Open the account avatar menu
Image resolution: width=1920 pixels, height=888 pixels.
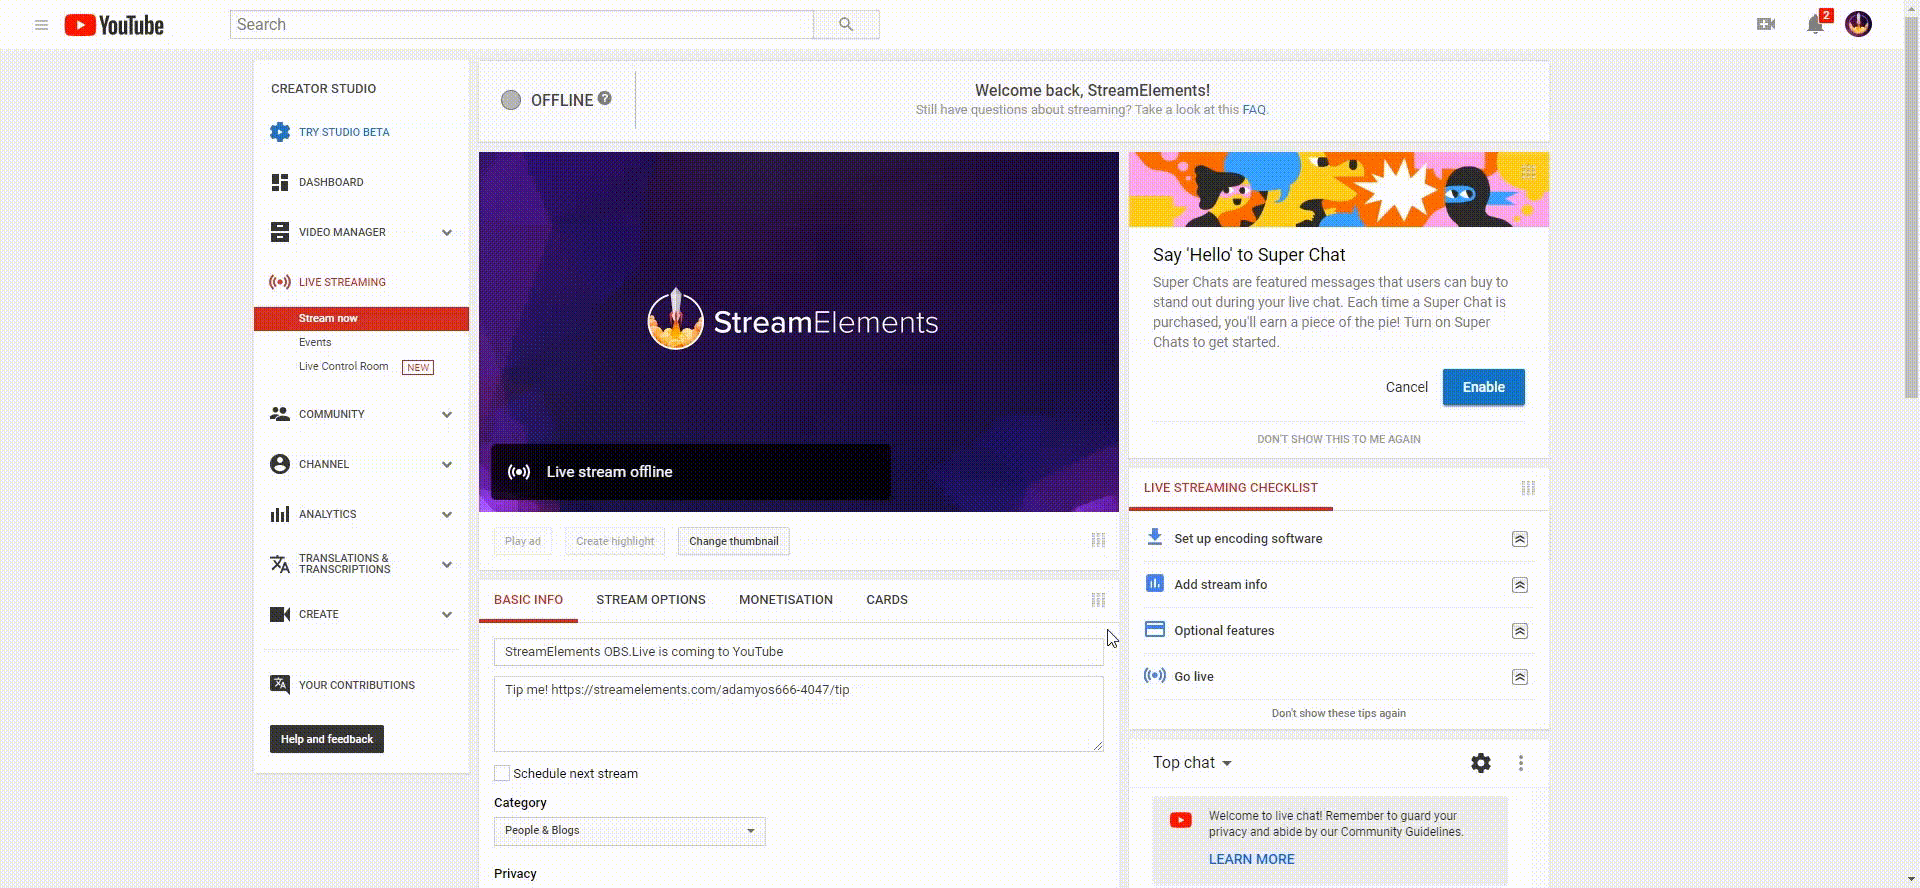click(1858, 24)
